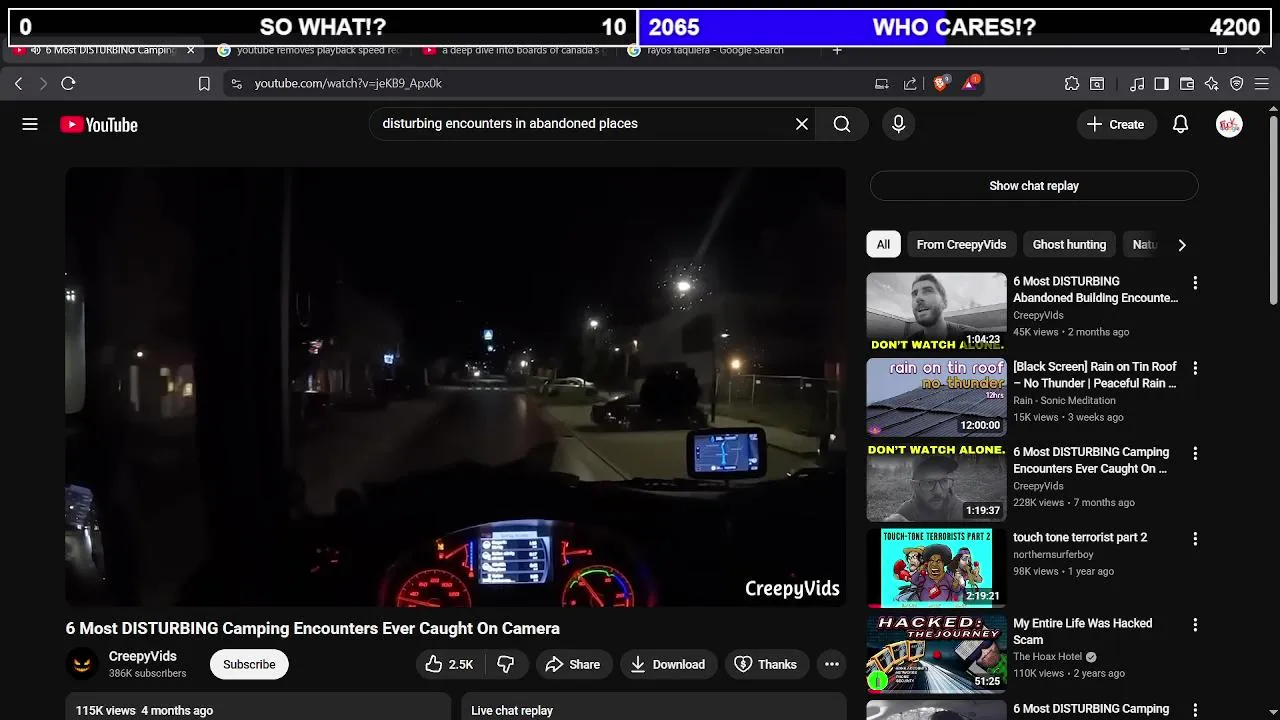The image size is (1280, 720).
Task: Like the video (2.5K)
Action: pyautogui.click(x=449, y=664)
